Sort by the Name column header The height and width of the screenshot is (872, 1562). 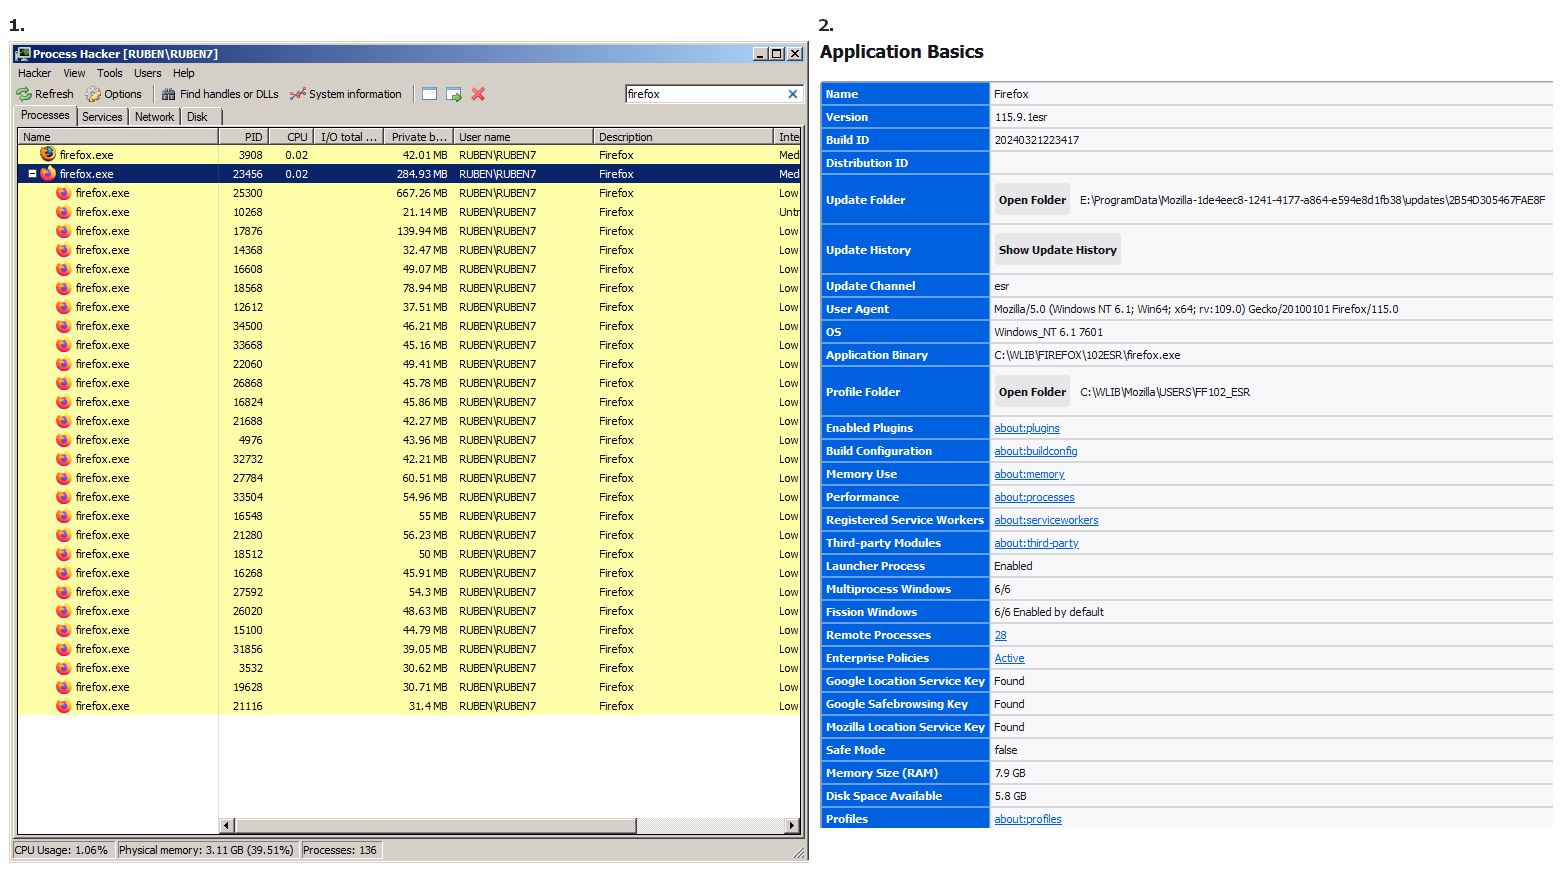[x=118, y=137]
